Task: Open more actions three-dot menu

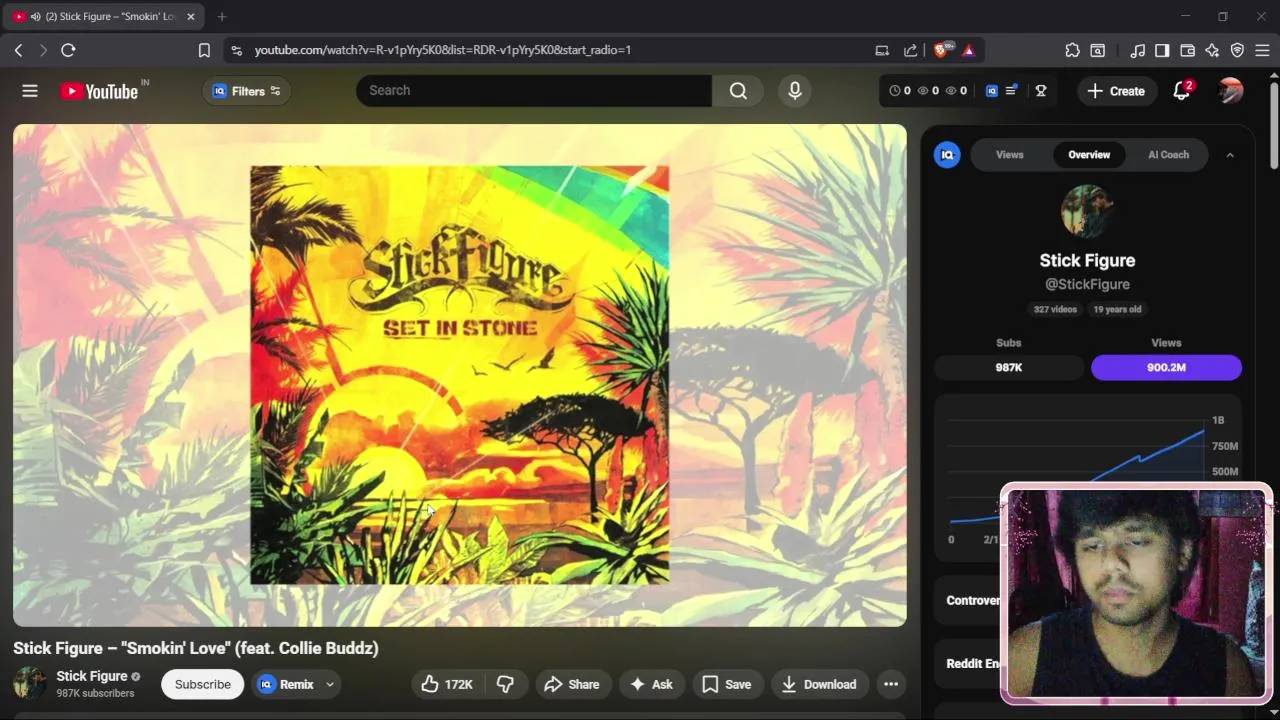Action: [x=891, y=684]
